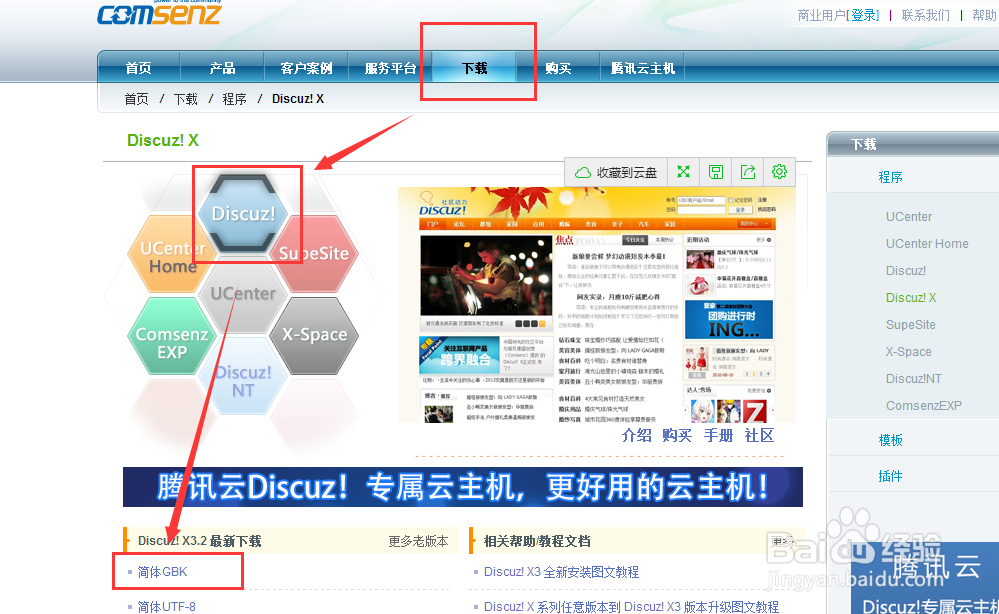
Task: Click the 腾讯云Discuz! banner advertisement
Action: [x=463, y=487]
